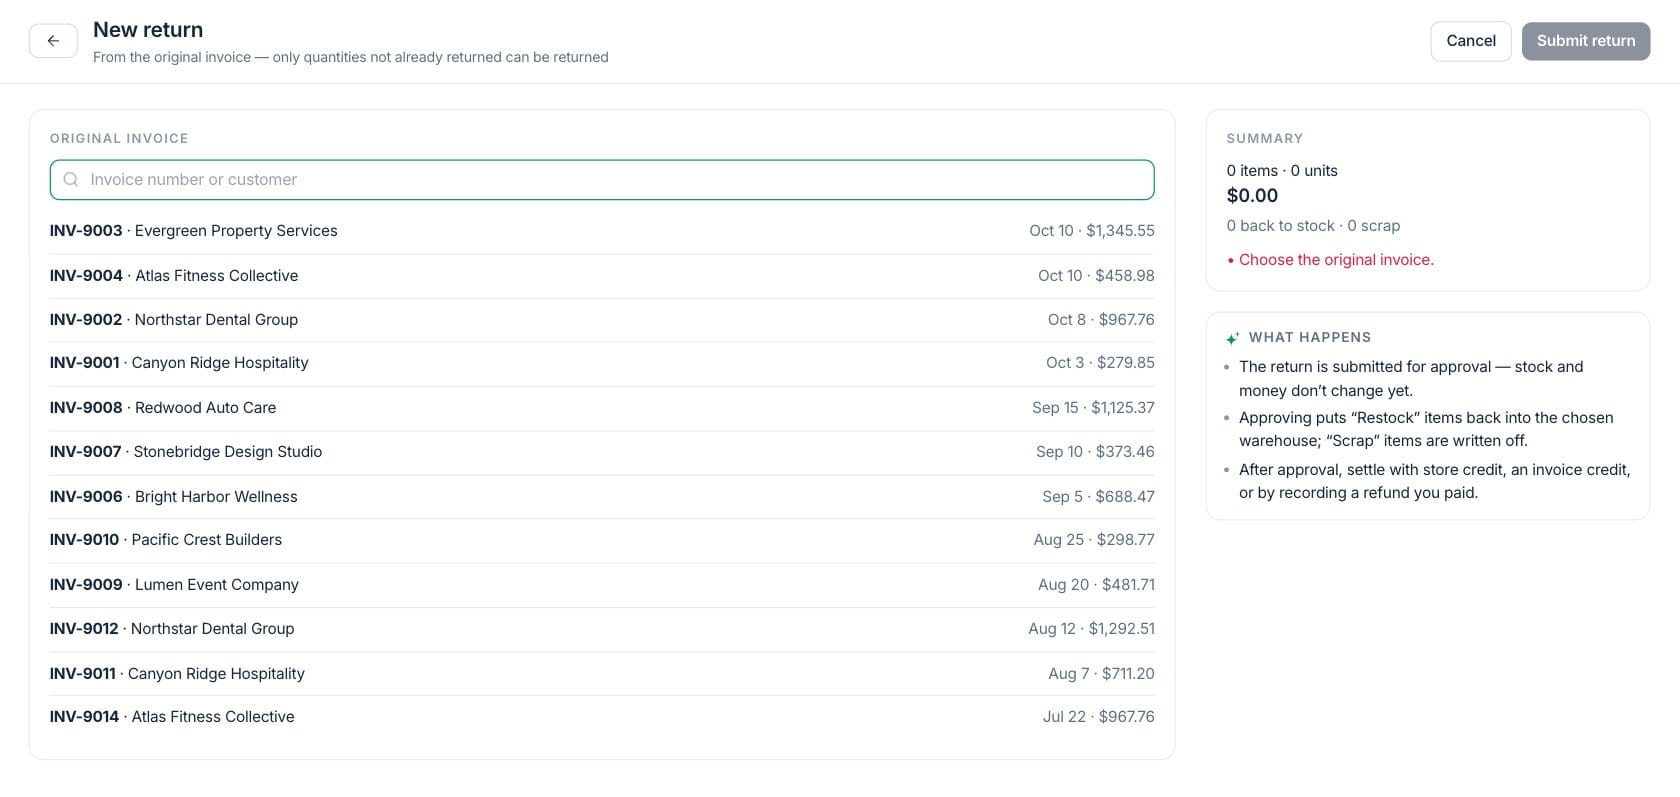
Task: Choose INV-9010 Pacific Crest Builders
Action: pyautogui.click(x=602, y=540)
